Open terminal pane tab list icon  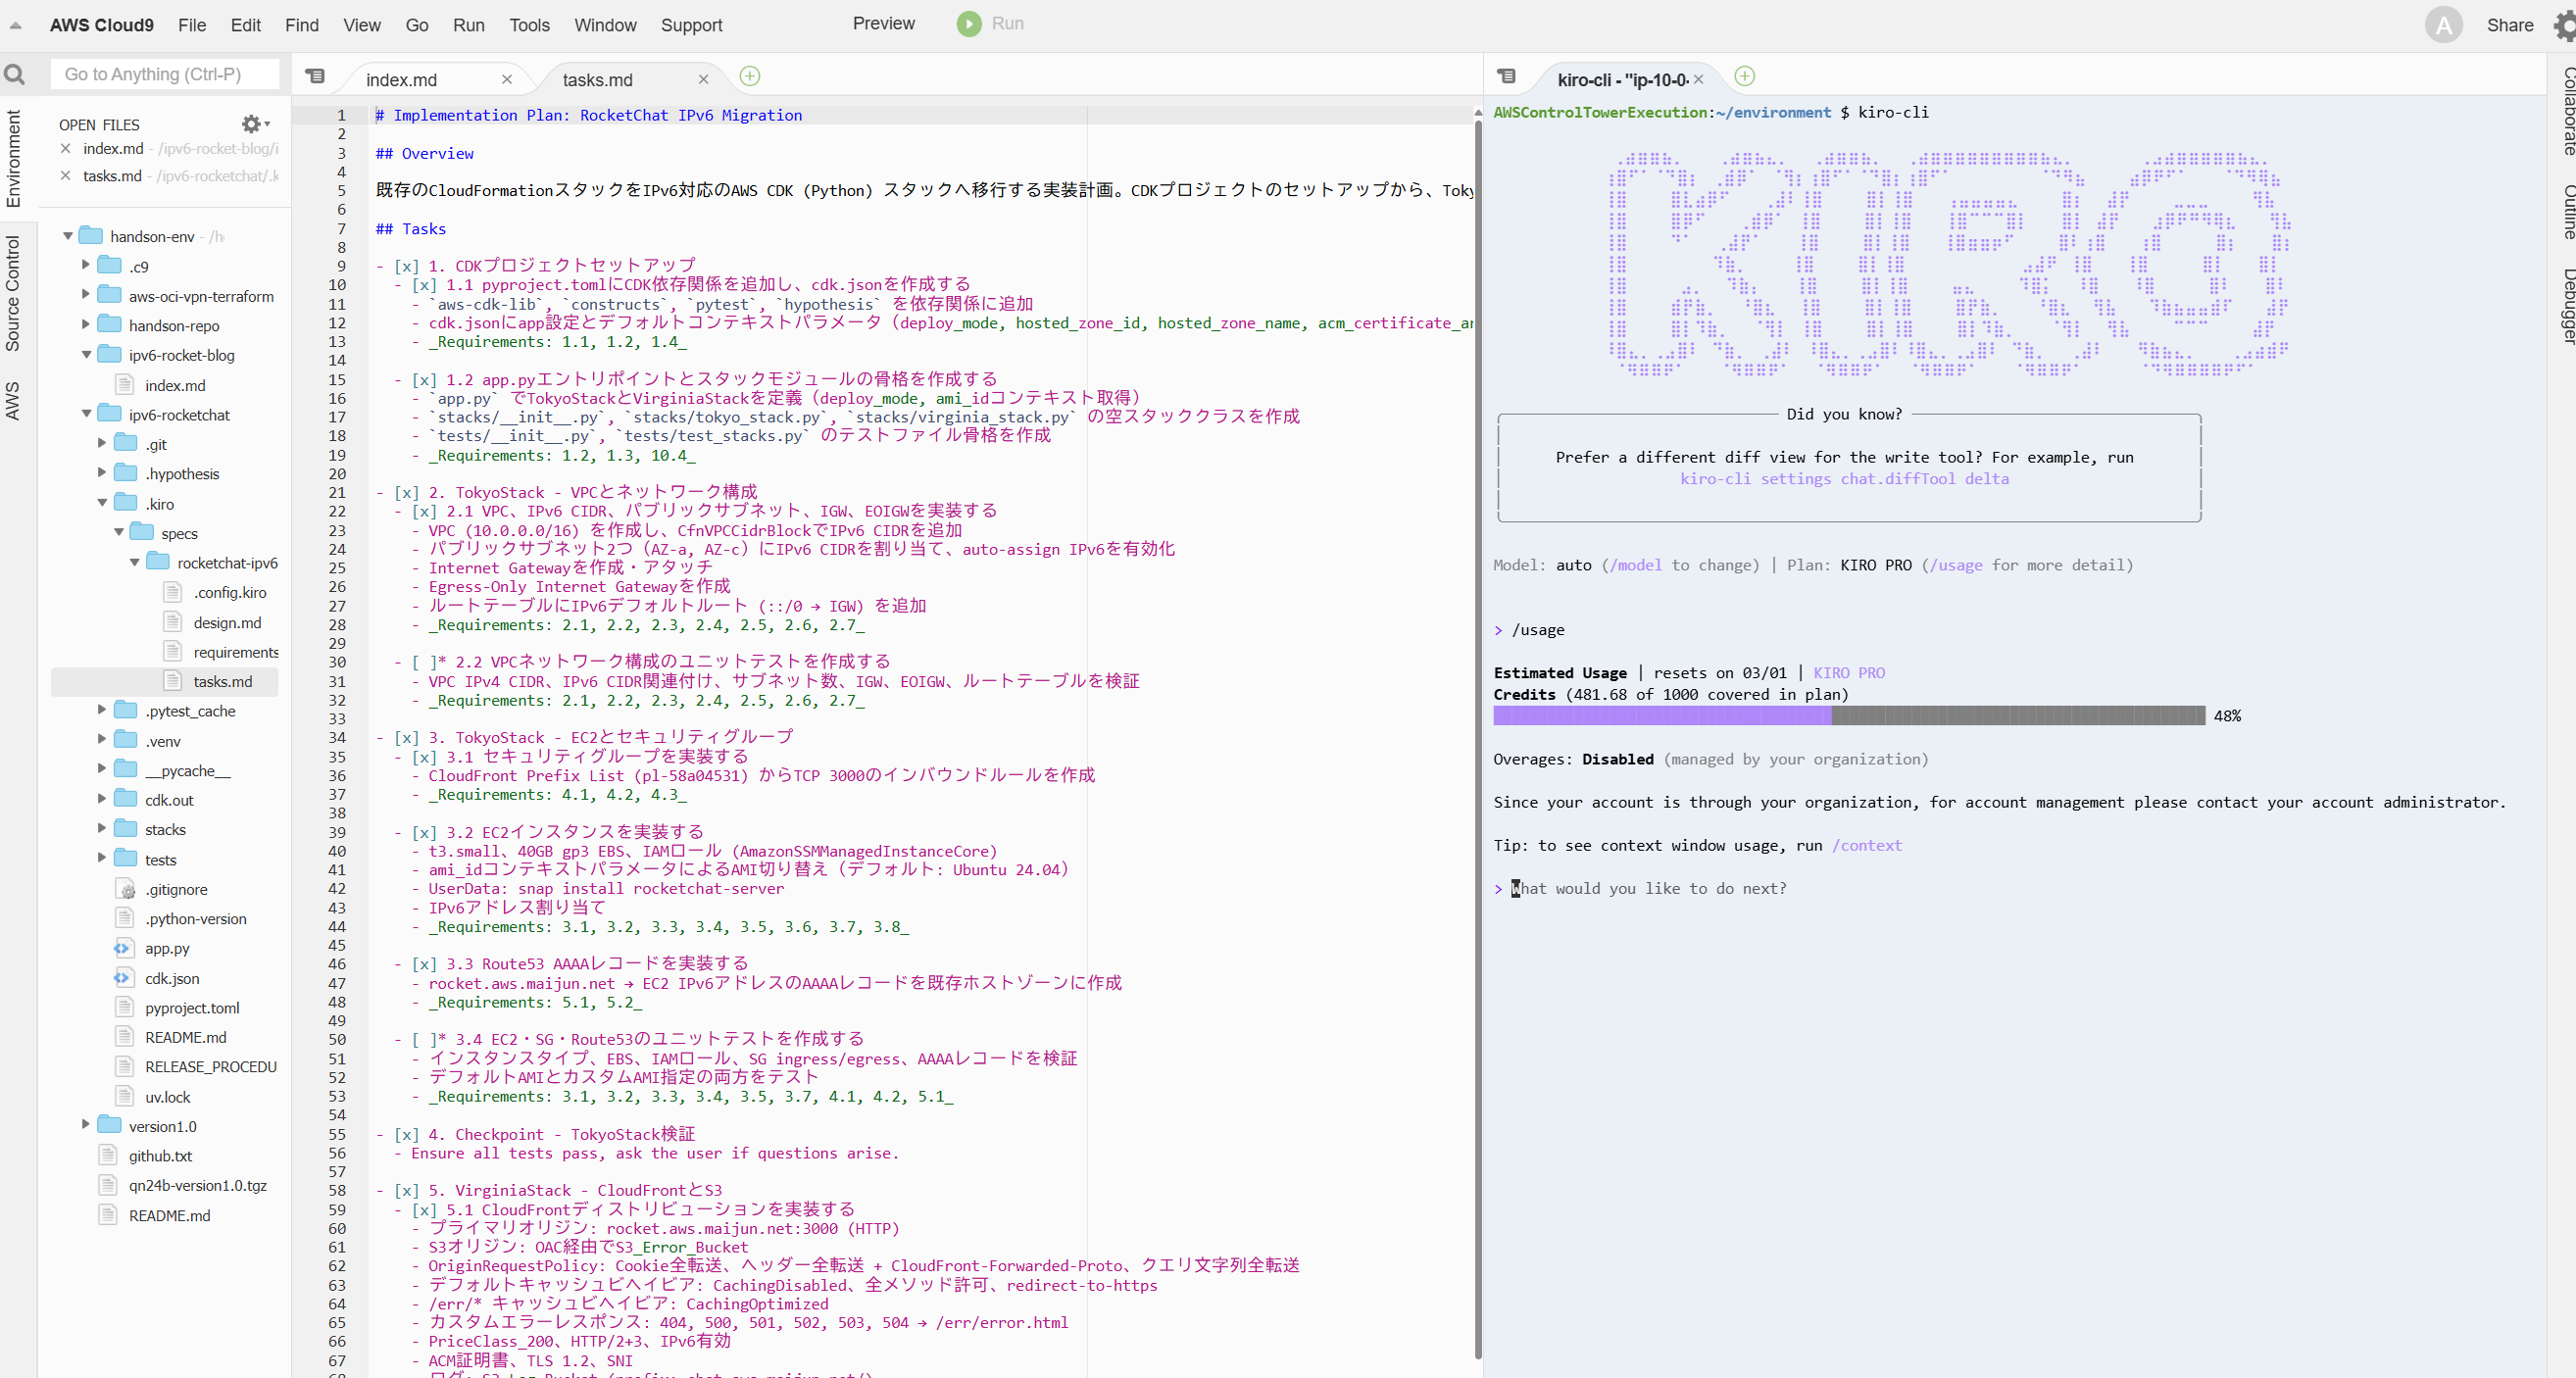[x=1507, y=76]
